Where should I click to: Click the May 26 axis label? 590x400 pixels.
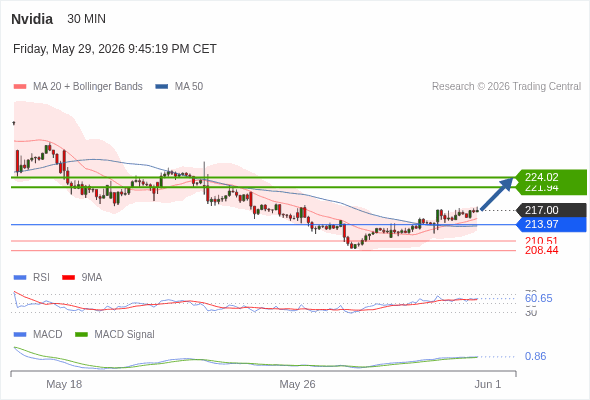pyautogui.click(x=297, y=384)
